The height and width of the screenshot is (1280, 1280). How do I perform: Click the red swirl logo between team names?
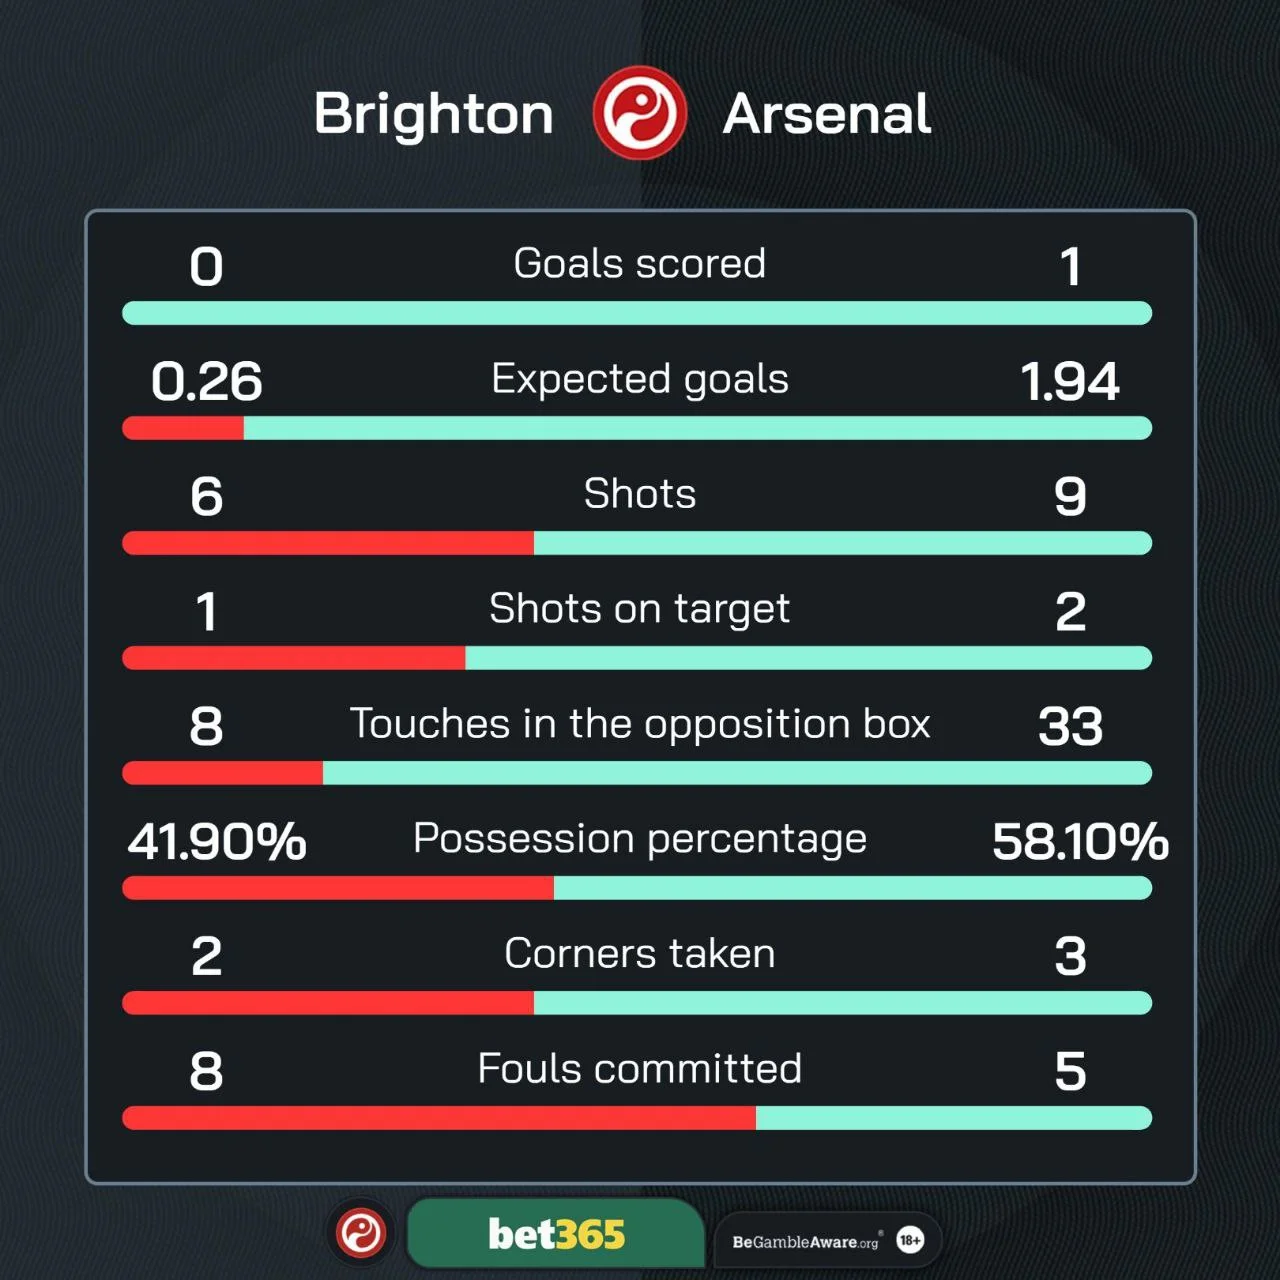639,113
